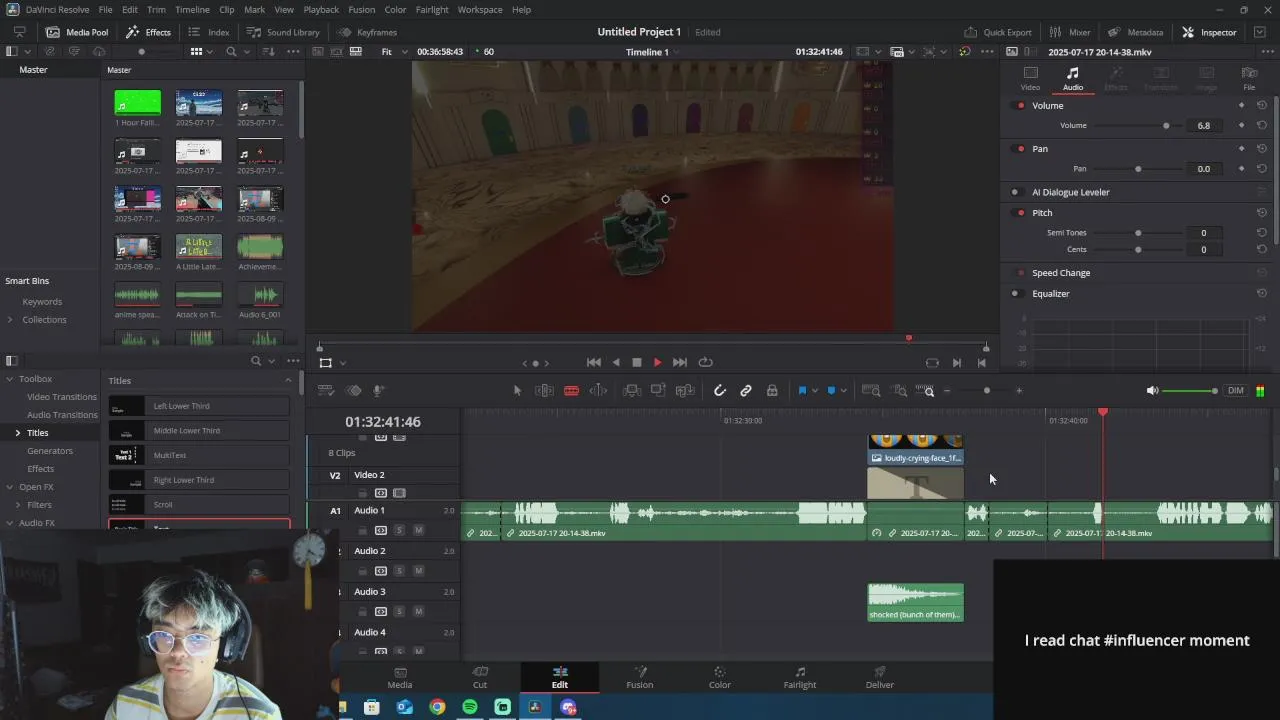Click Quick Export button
This screenshot has width=1280, height=720.
pos(997,32)
